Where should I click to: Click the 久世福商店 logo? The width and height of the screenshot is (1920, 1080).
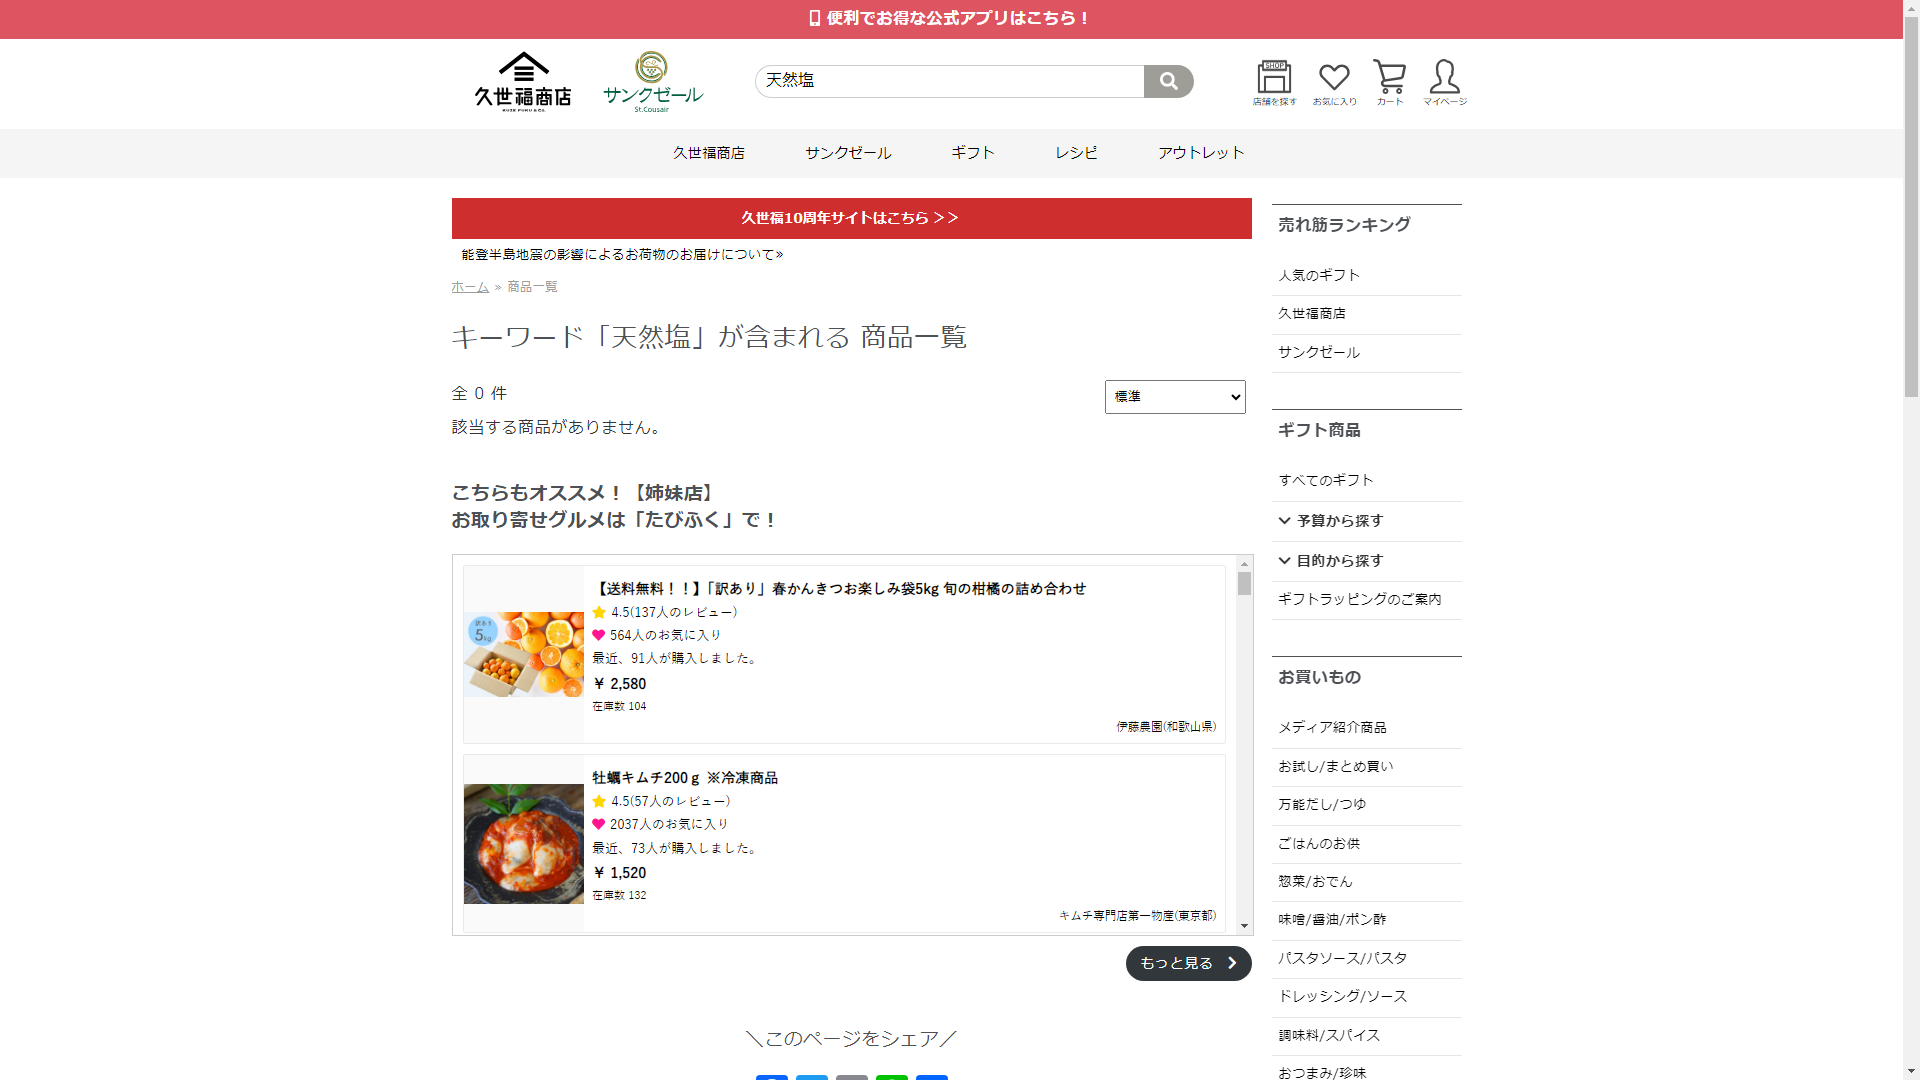[x=523, y=82]
